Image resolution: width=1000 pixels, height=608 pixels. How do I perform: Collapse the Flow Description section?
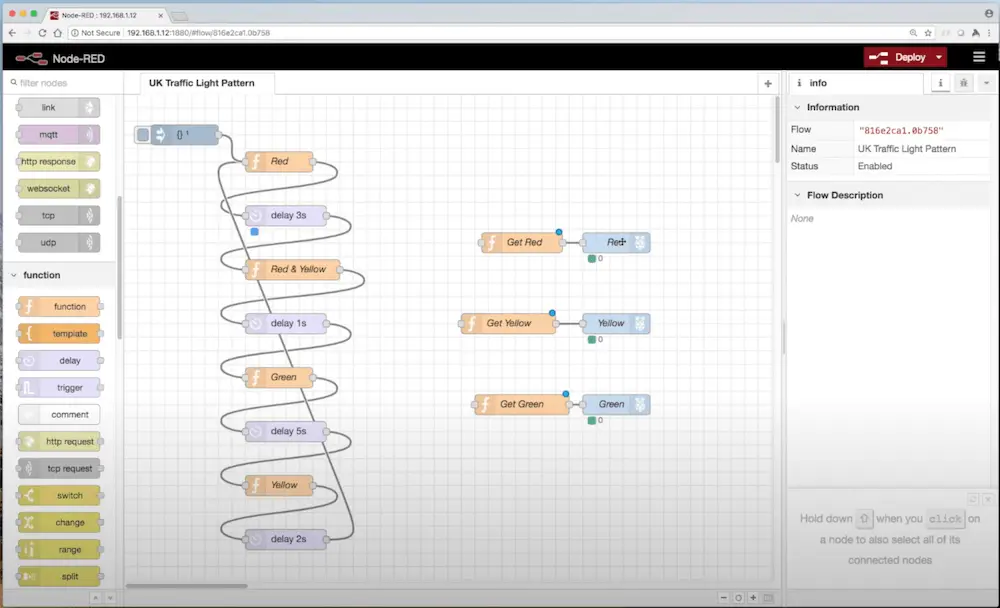(x=798, y=195)
